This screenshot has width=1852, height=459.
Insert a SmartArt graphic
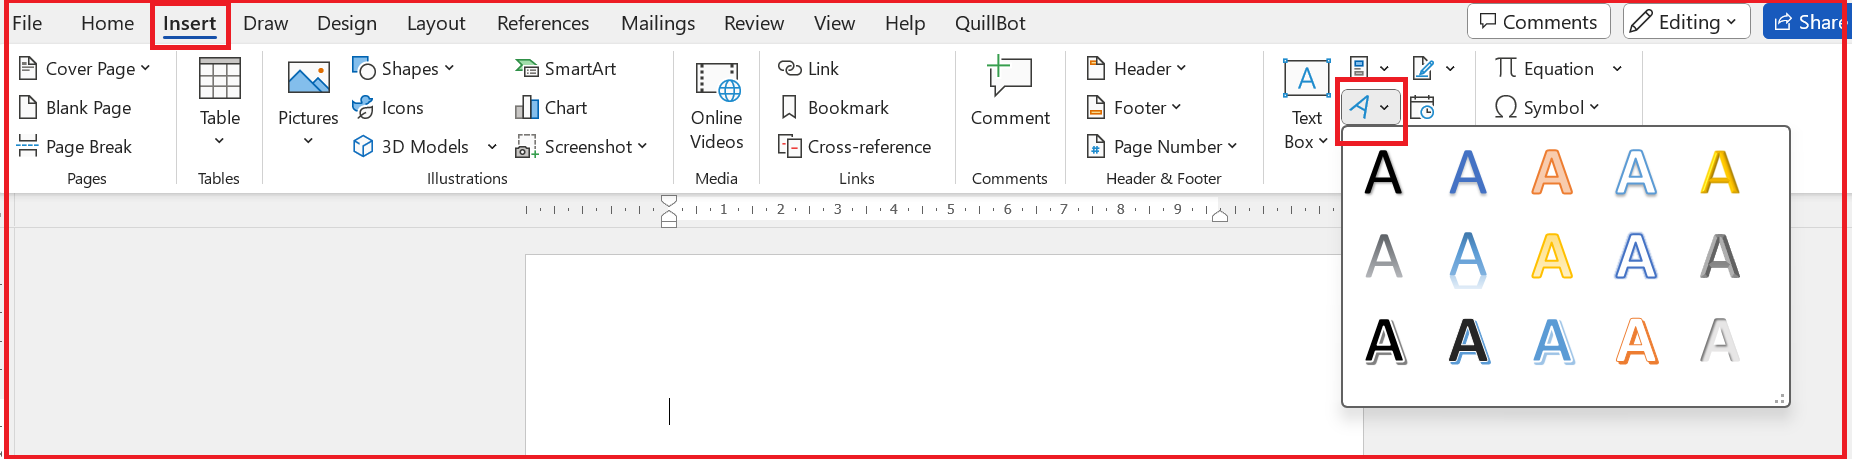pyautogui.click(x=566, y=68)
